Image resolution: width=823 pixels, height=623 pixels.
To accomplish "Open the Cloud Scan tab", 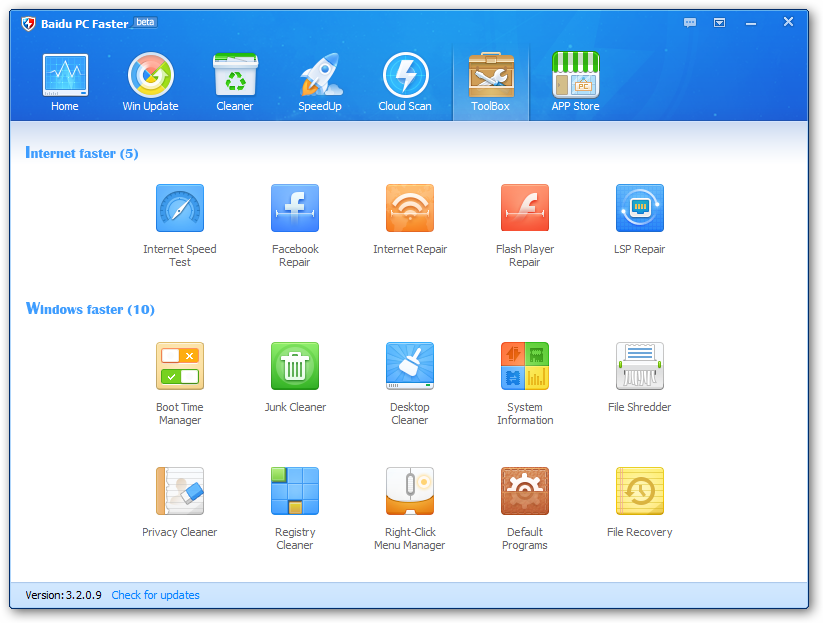I will click(405, 82).
